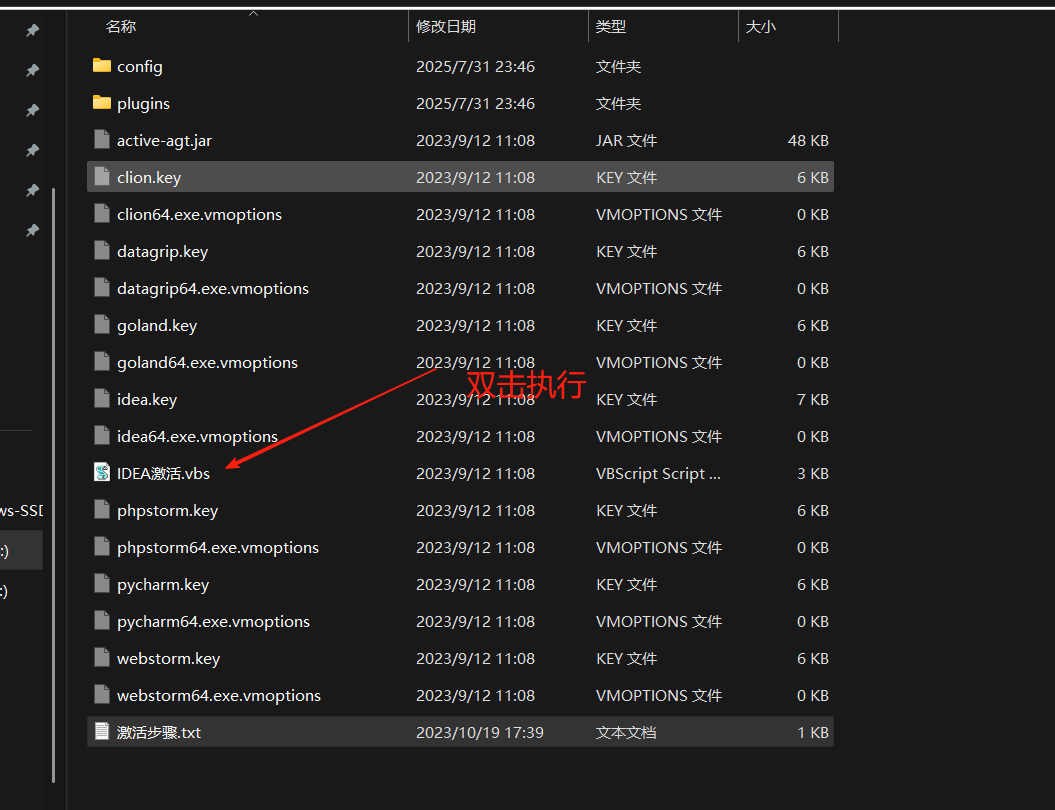Click the JAR 文件 type cell

(x=626, y=141)
